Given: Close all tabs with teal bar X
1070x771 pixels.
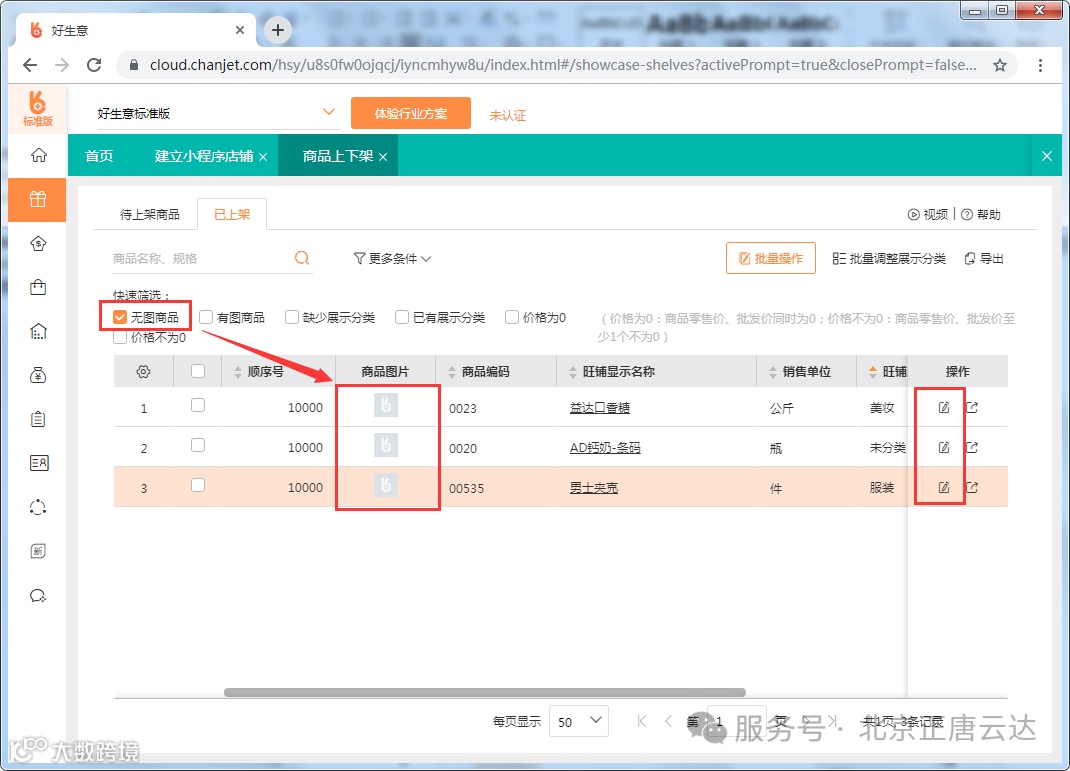Looking at the screenshot, I should click(x=1047, y=156).
